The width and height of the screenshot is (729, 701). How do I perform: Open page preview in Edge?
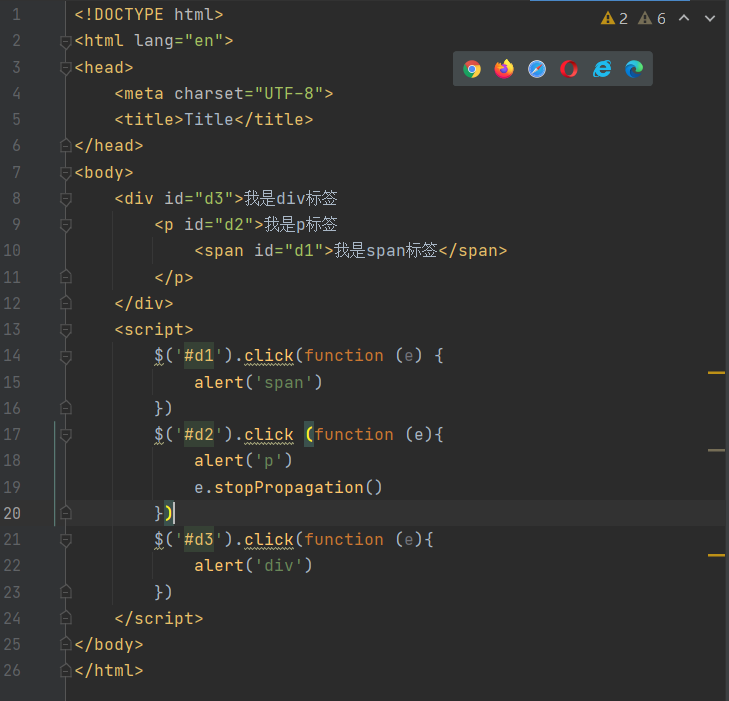[634, 69]
